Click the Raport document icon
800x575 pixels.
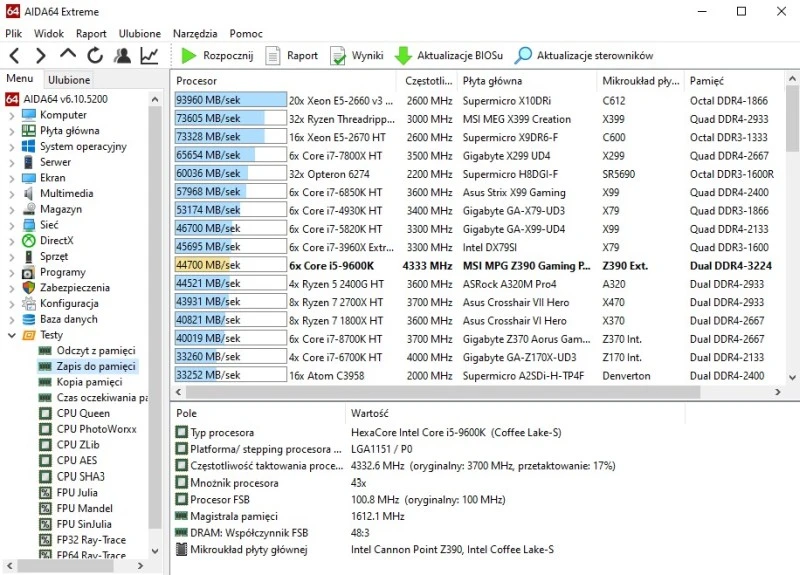[x=272, y=56]
